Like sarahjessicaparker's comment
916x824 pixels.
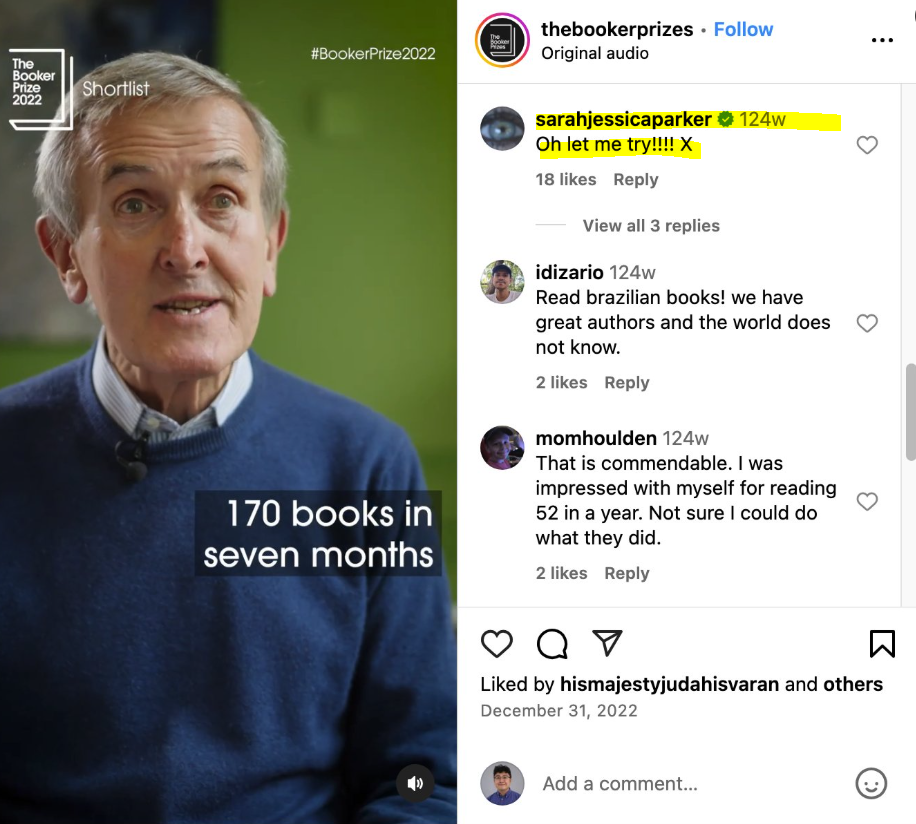pos(867,145)
